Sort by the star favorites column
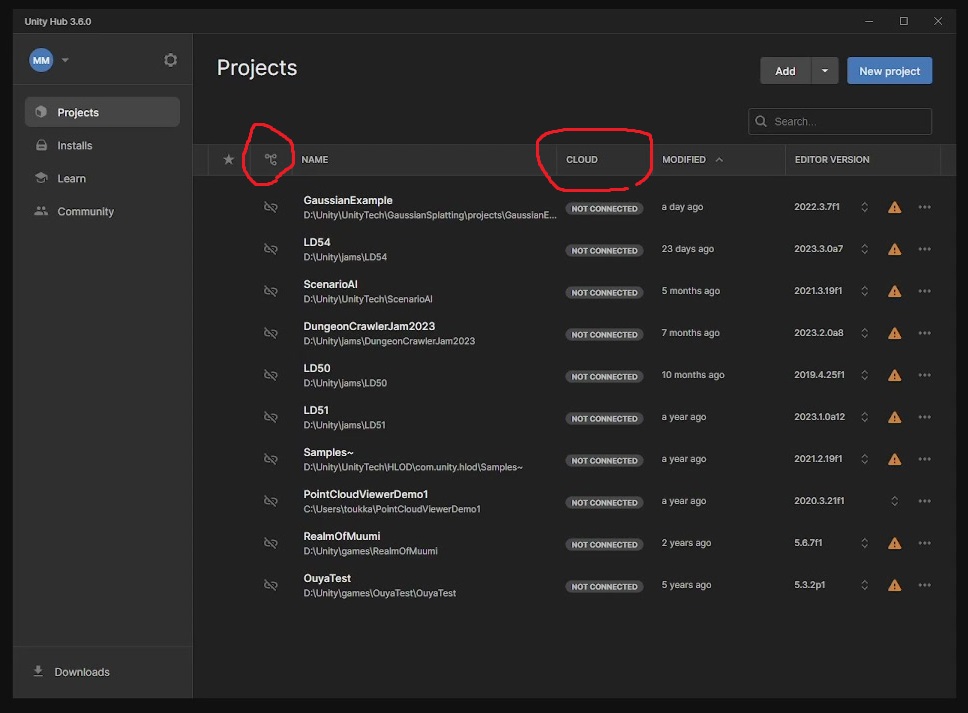The height and width of the screenshot is (713, 968). [x=228, y=159]
